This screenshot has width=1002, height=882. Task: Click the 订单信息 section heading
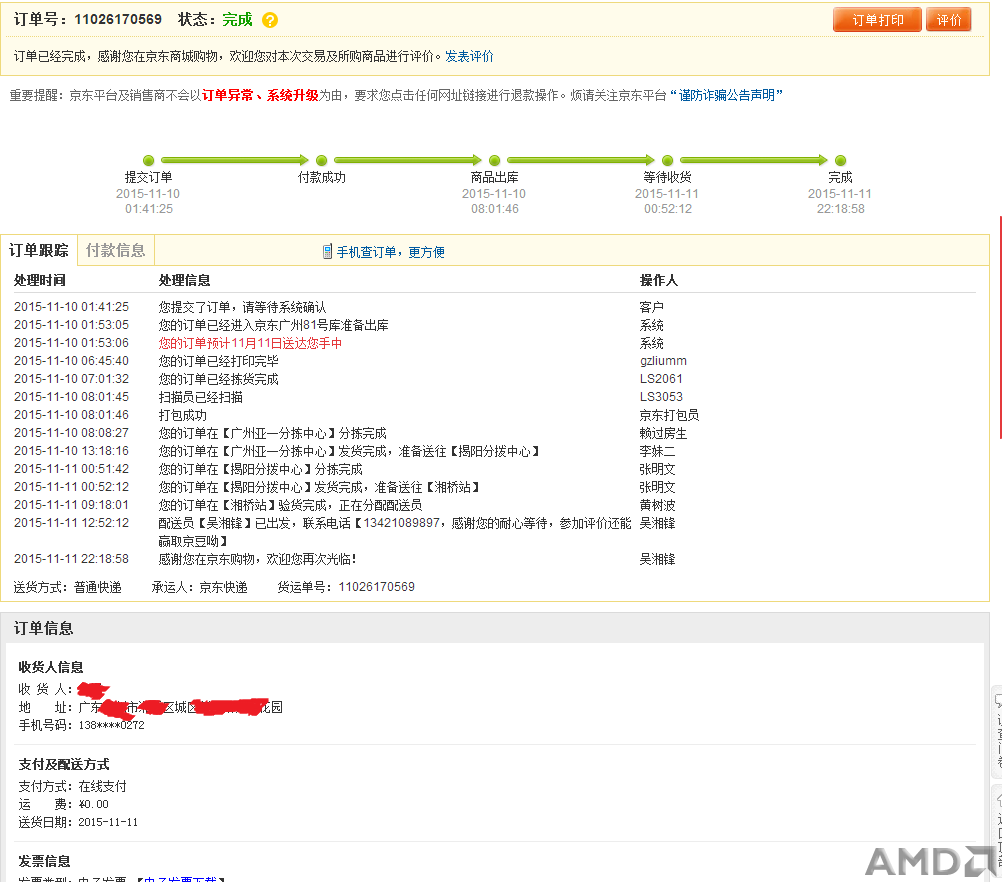pos(43,628)
